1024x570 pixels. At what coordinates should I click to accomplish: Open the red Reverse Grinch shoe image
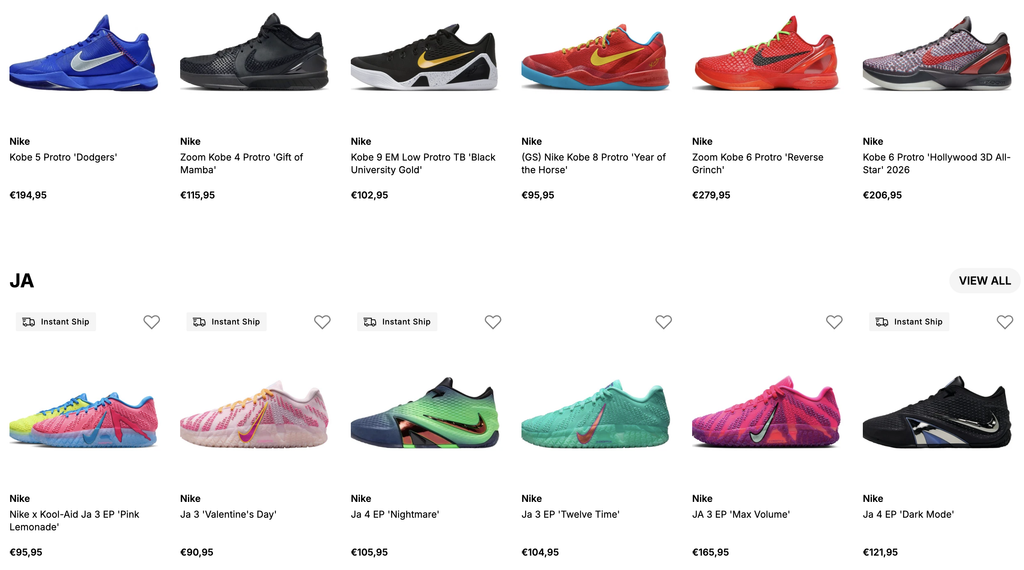click(x=765, y=54)
